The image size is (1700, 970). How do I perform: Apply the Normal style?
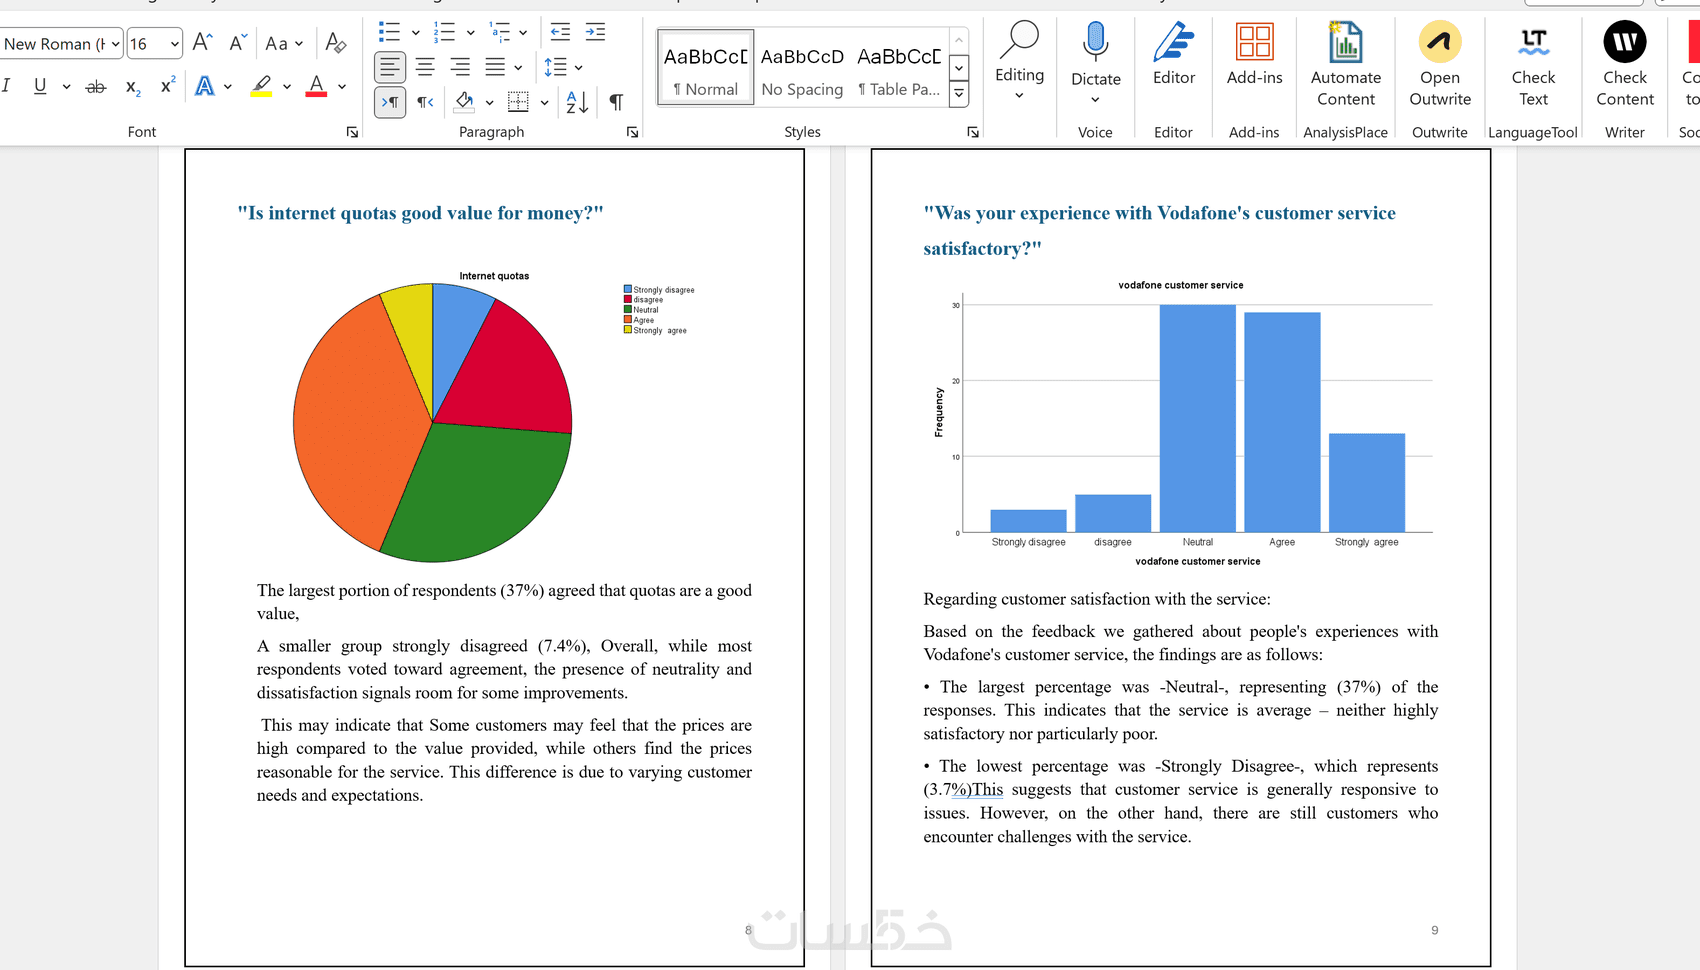(706, 68)
